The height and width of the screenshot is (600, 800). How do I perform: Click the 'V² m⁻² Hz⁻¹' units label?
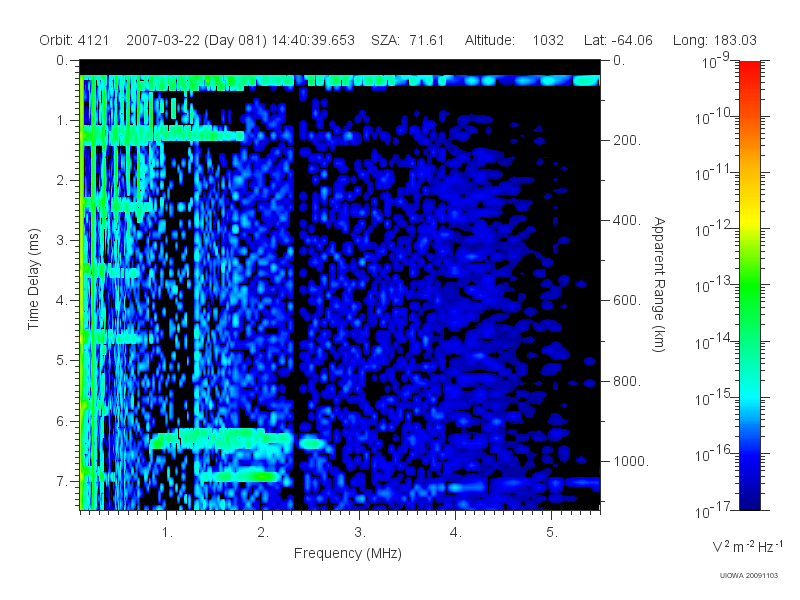747,546
